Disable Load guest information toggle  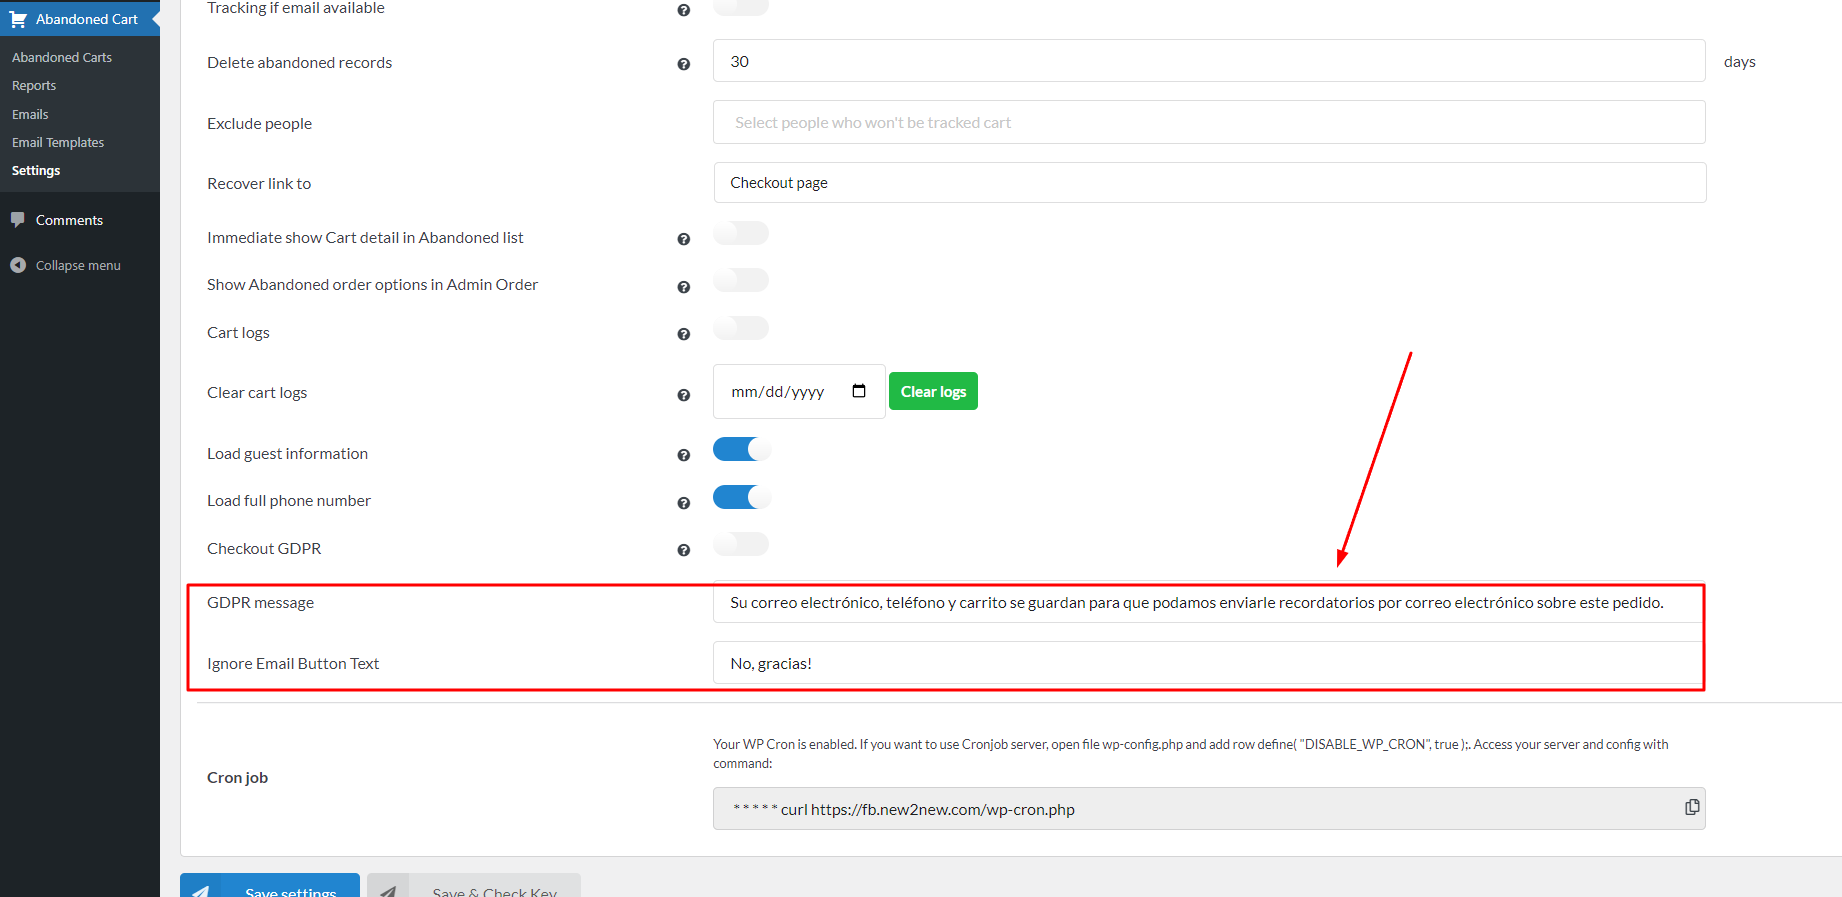(741, 450)
